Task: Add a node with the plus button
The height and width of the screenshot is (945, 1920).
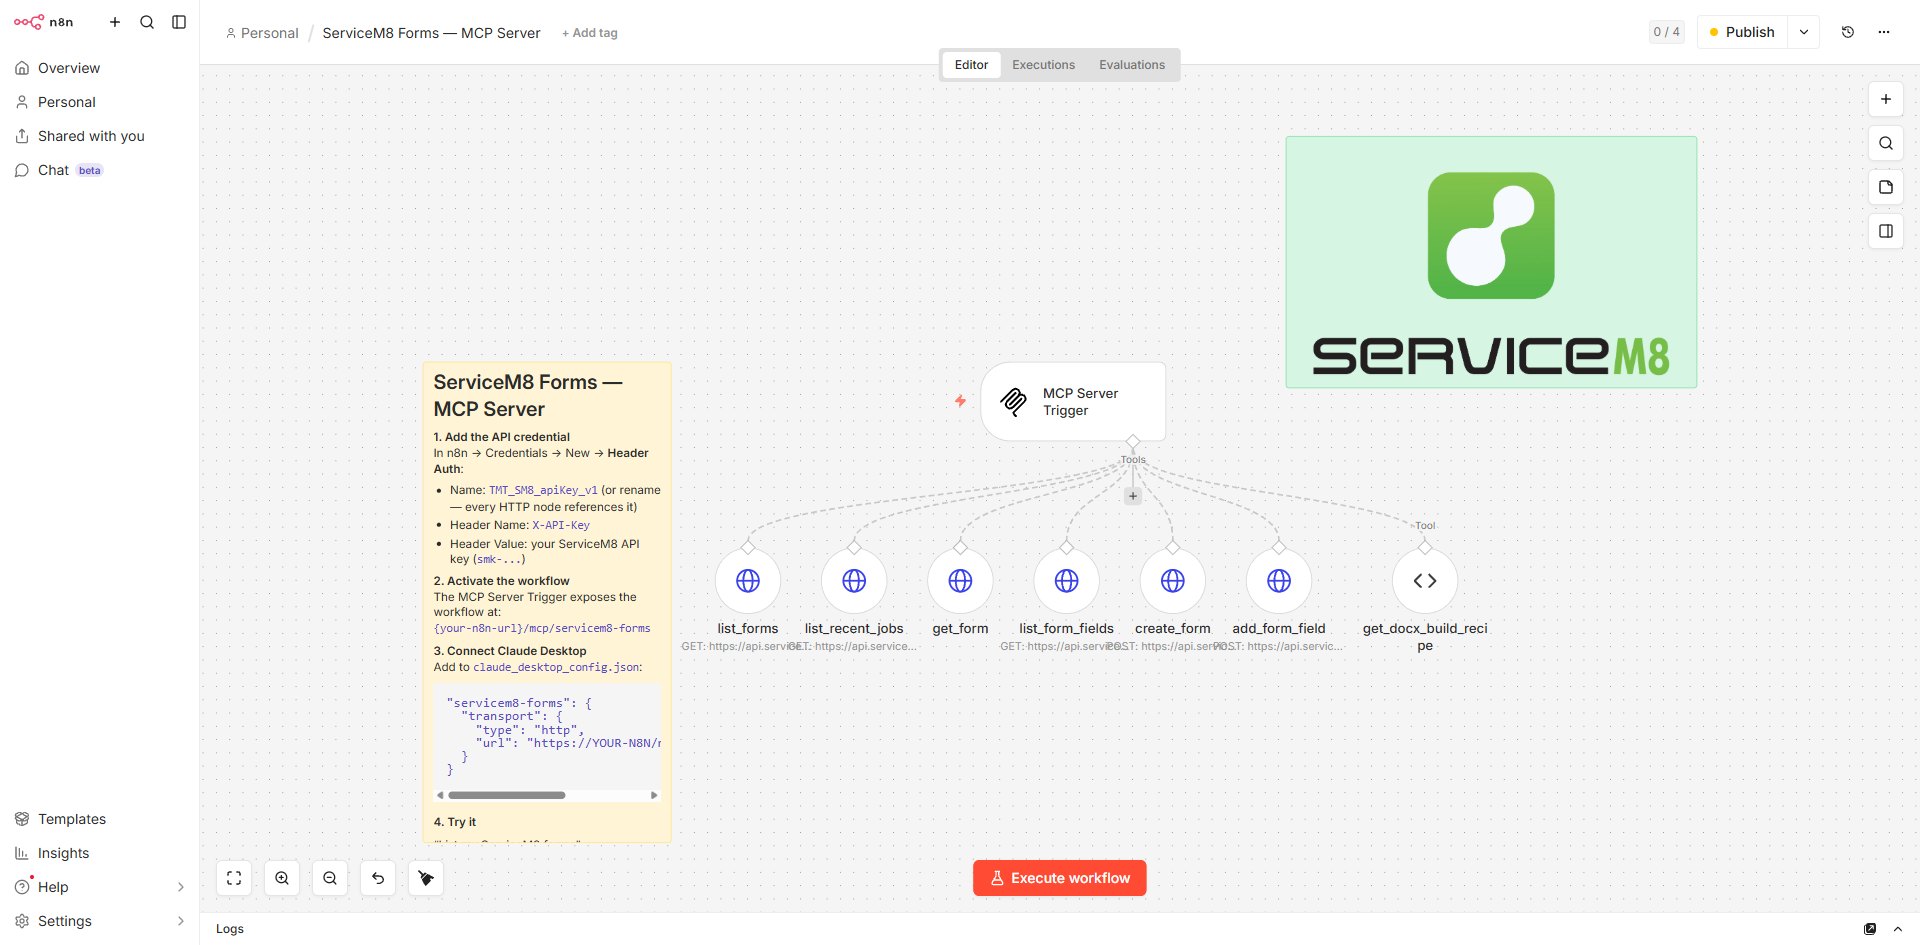Action: pos(1886,99)
